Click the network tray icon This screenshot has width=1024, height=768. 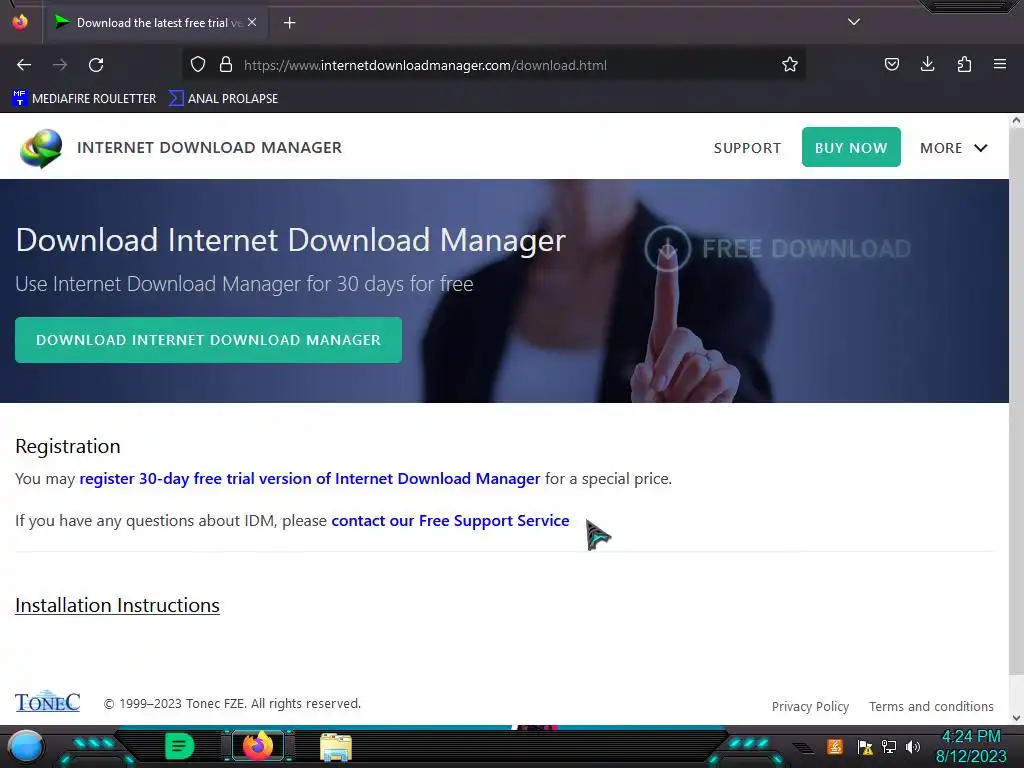click(x=889, y=746)
